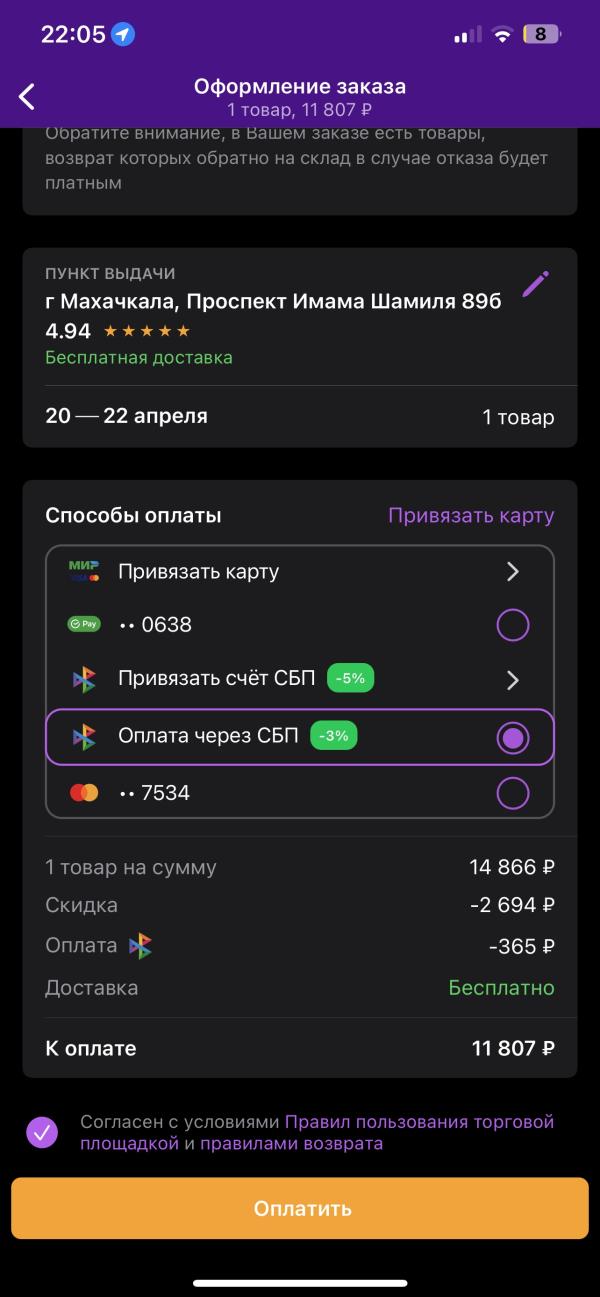
Task: Tap purple "Привязать карту" link at top
Action: click(470, 516)
